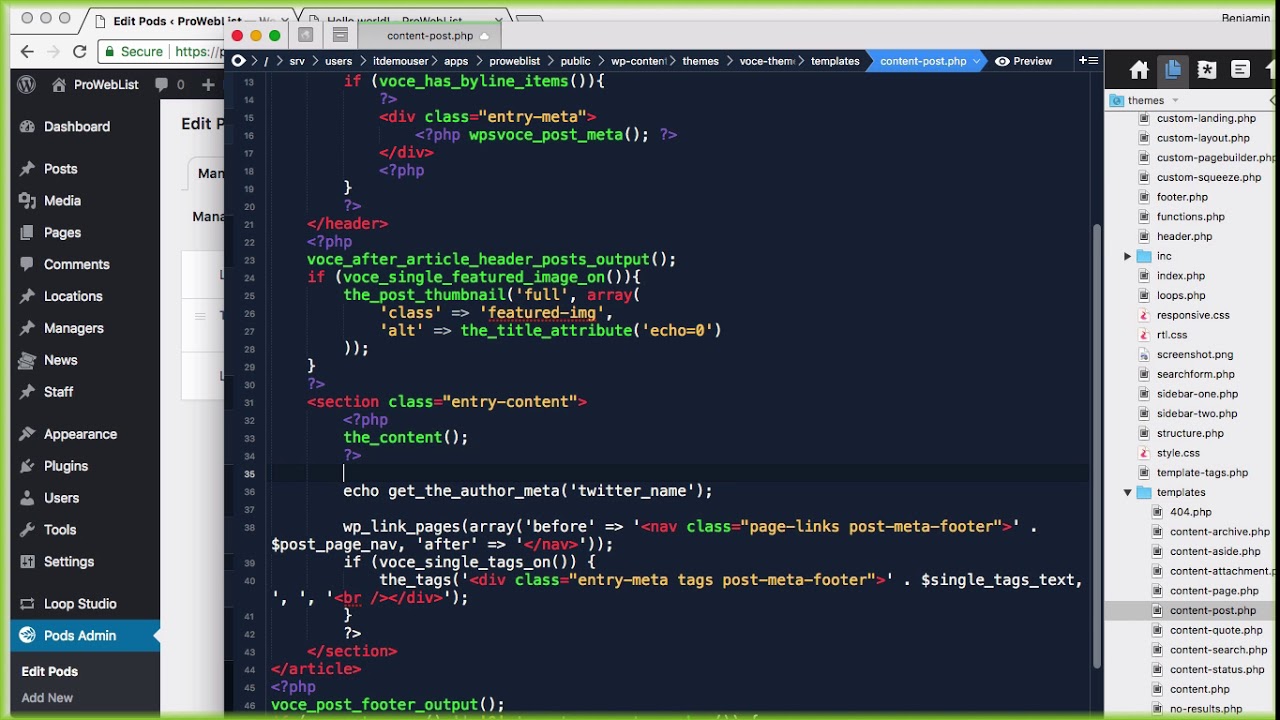Select the Files panel icon in sidebar
1280x720 pixels.
(1173, 69)
